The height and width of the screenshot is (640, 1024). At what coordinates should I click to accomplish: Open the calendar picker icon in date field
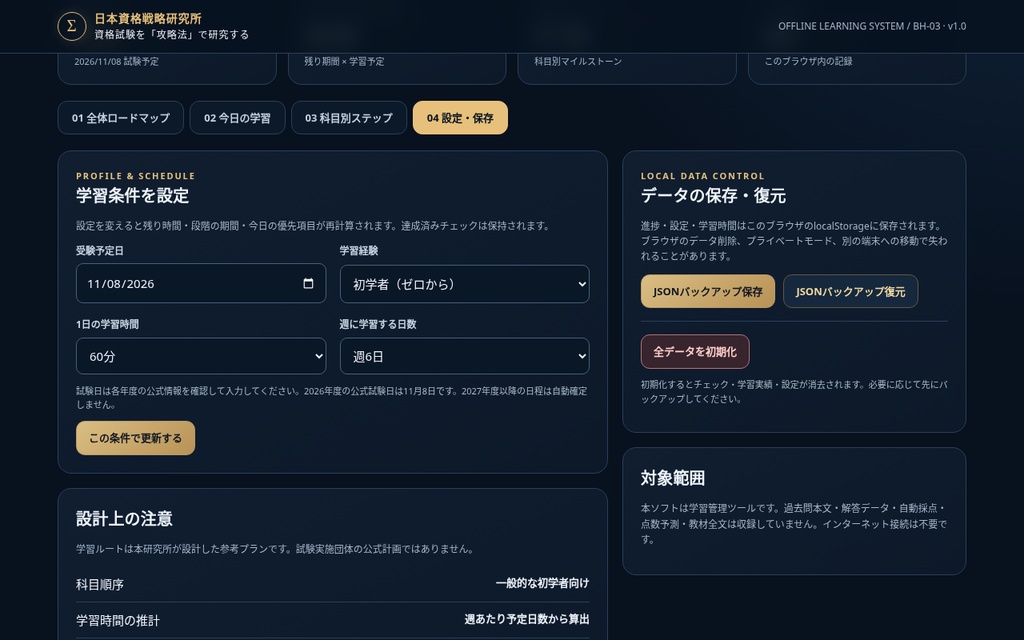click(x=308, y=283)
